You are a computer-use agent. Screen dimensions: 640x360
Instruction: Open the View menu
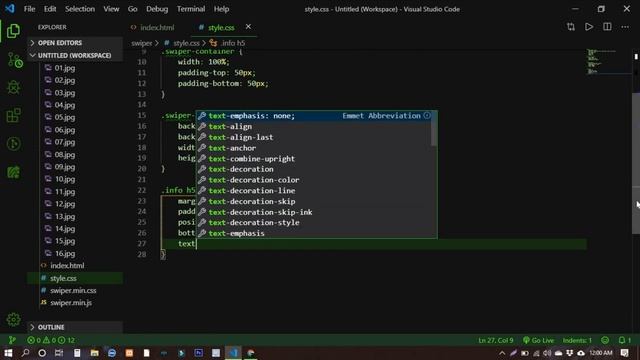point(111,9)
